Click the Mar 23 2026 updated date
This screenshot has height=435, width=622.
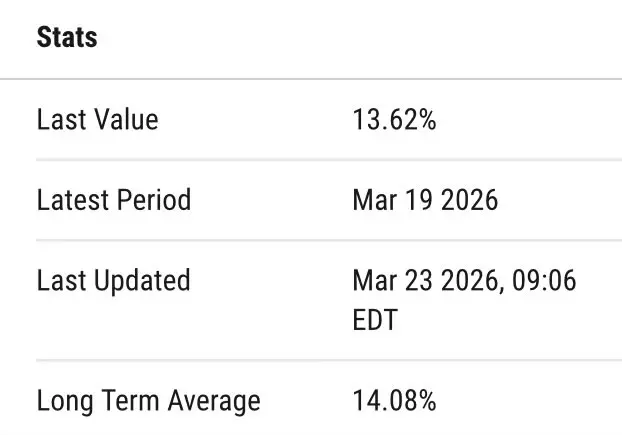point(425,281)
